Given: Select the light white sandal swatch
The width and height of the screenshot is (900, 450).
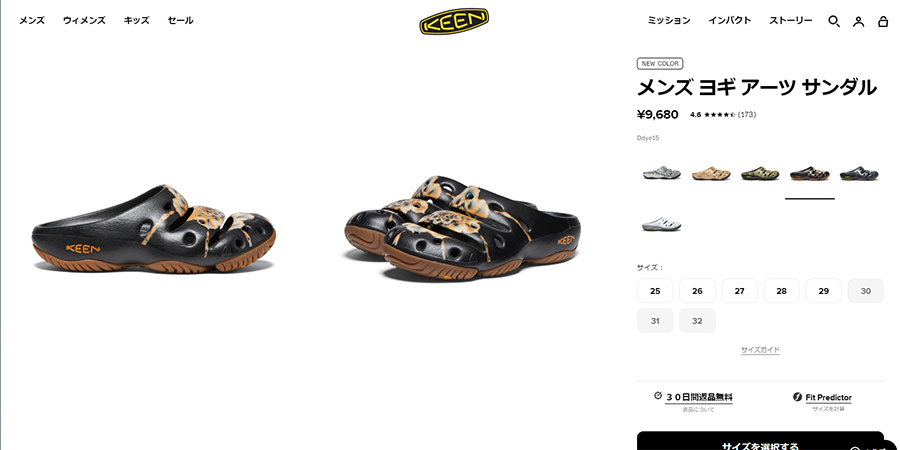Looking at the screenshot, I should coord(662,224).
